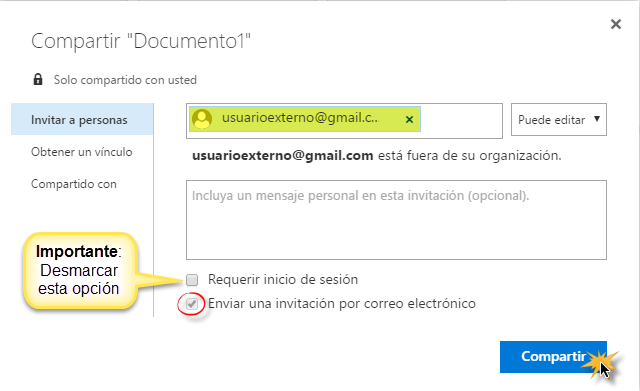Close the Compartir dialog with the X
The height and width of the screenshot is (391, 640).
(x=616, y=24)
